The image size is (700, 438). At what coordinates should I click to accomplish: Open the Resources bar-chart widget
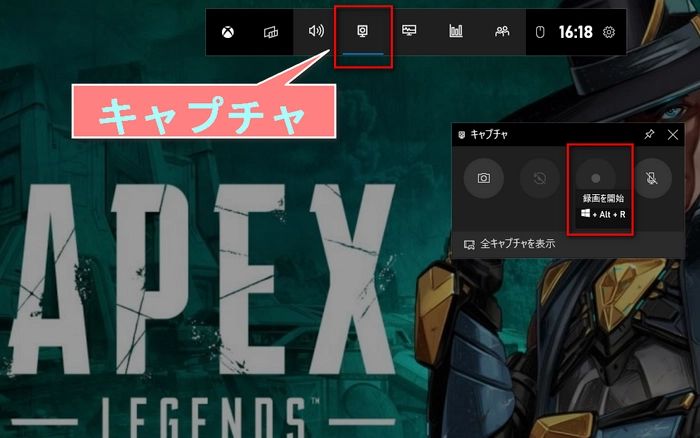pyautogui.click(x=456, y=31)
